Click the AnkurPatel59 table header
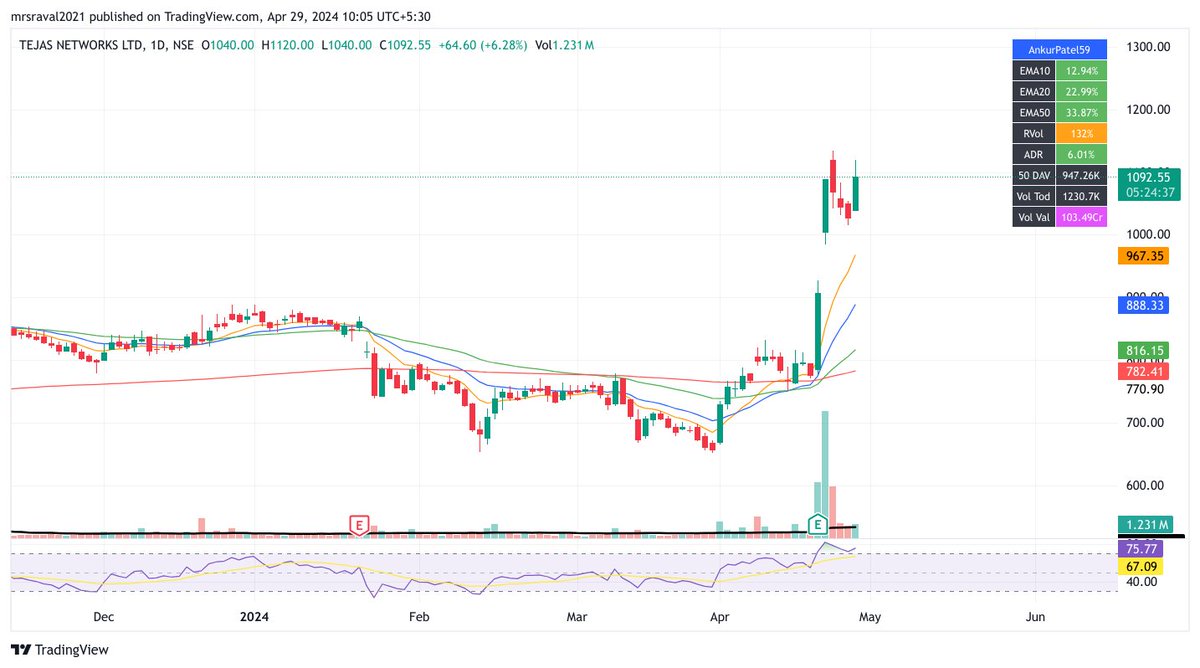This screenshot has height=668, width=1200. point(1059,48)
